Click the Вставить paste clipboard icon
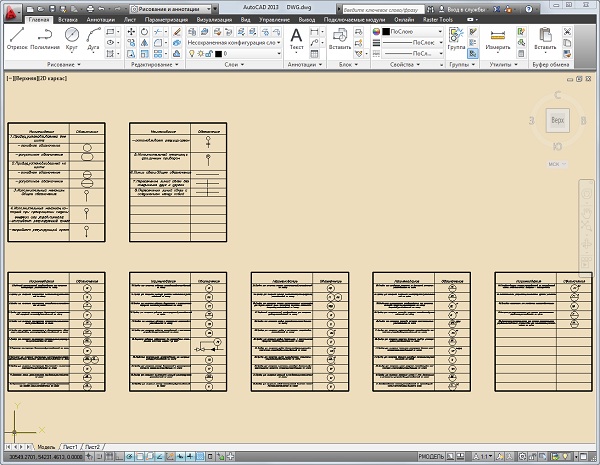The image size is (600, 465). 545,36
